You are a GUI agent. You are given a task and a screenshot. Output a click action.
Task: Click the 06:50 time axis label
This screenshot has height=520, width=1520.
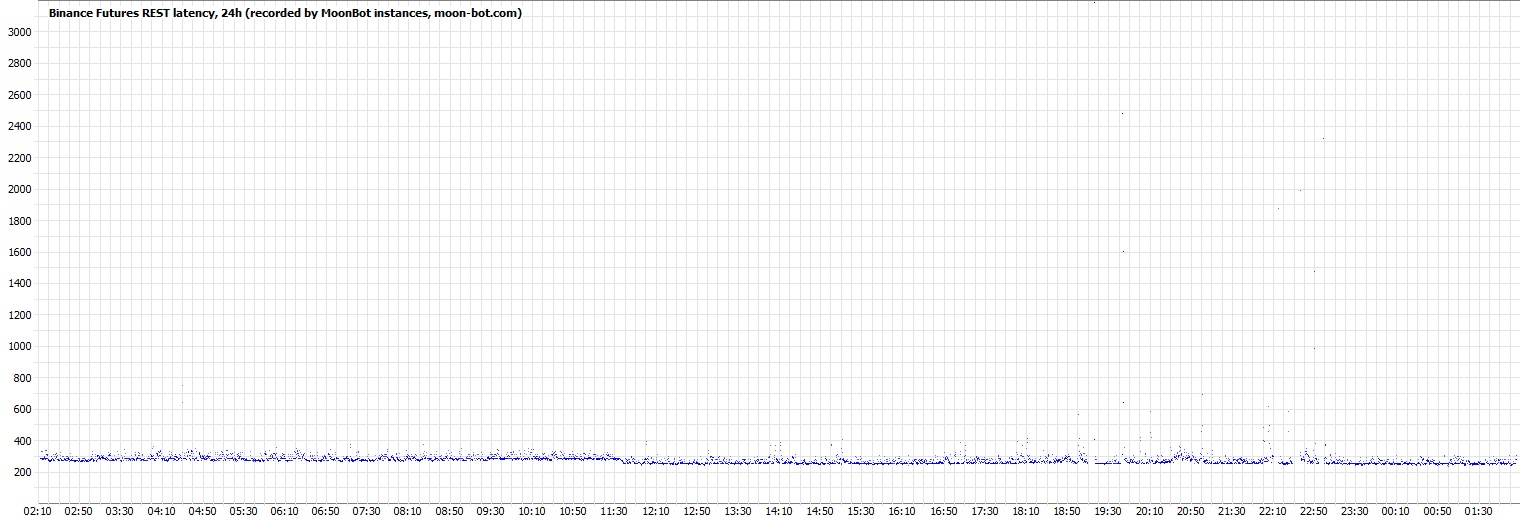(x=325, y=511)
